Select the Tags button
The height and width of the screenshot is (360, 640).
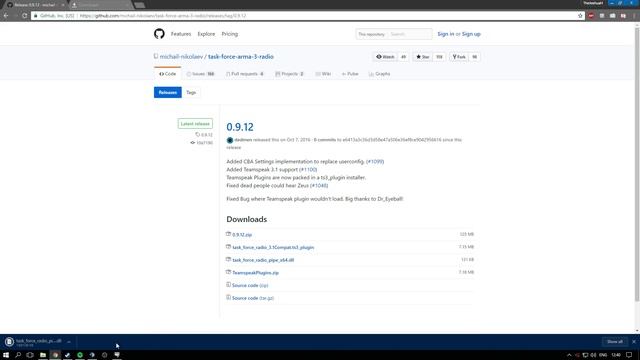(x=191, y=92)
